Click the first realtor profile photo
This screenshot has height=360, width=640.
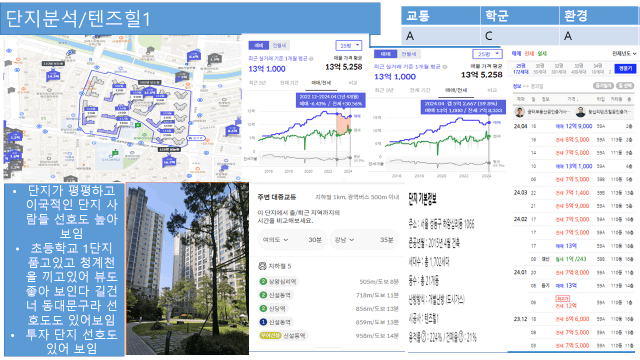coord(520,112)
